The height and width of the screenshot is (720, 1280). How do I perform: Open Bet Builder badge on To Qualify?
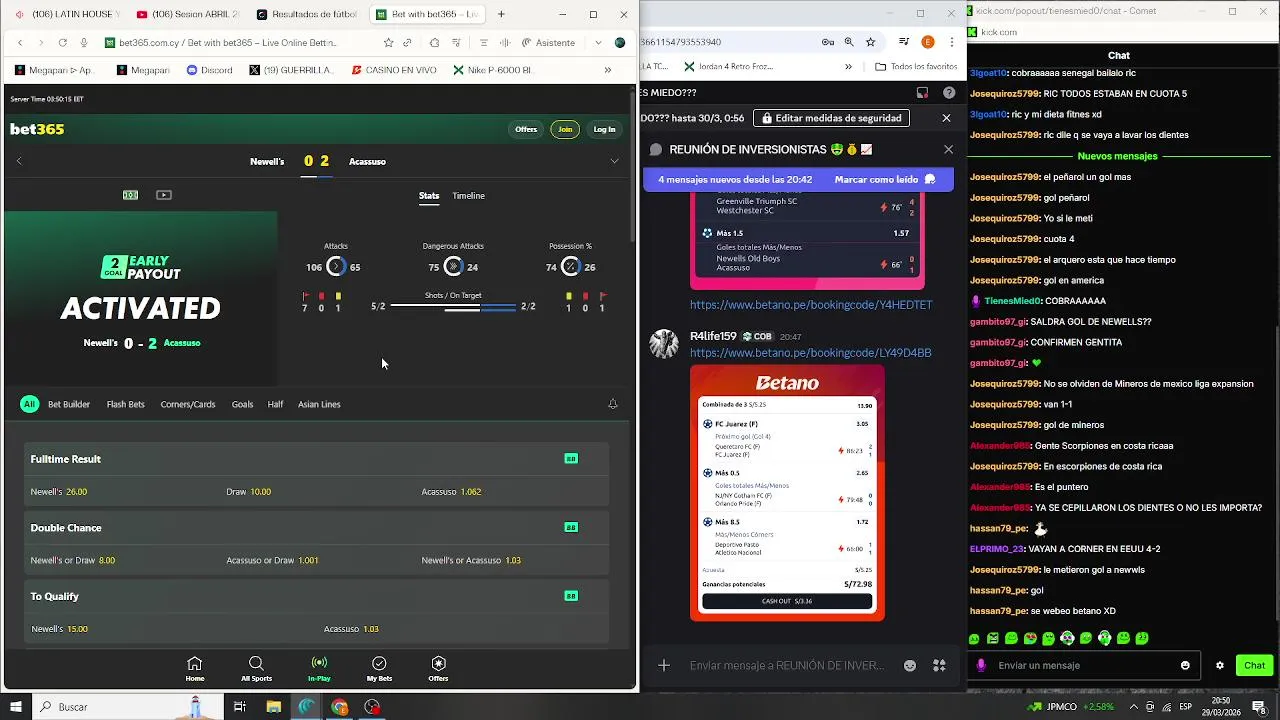point(571,596)
